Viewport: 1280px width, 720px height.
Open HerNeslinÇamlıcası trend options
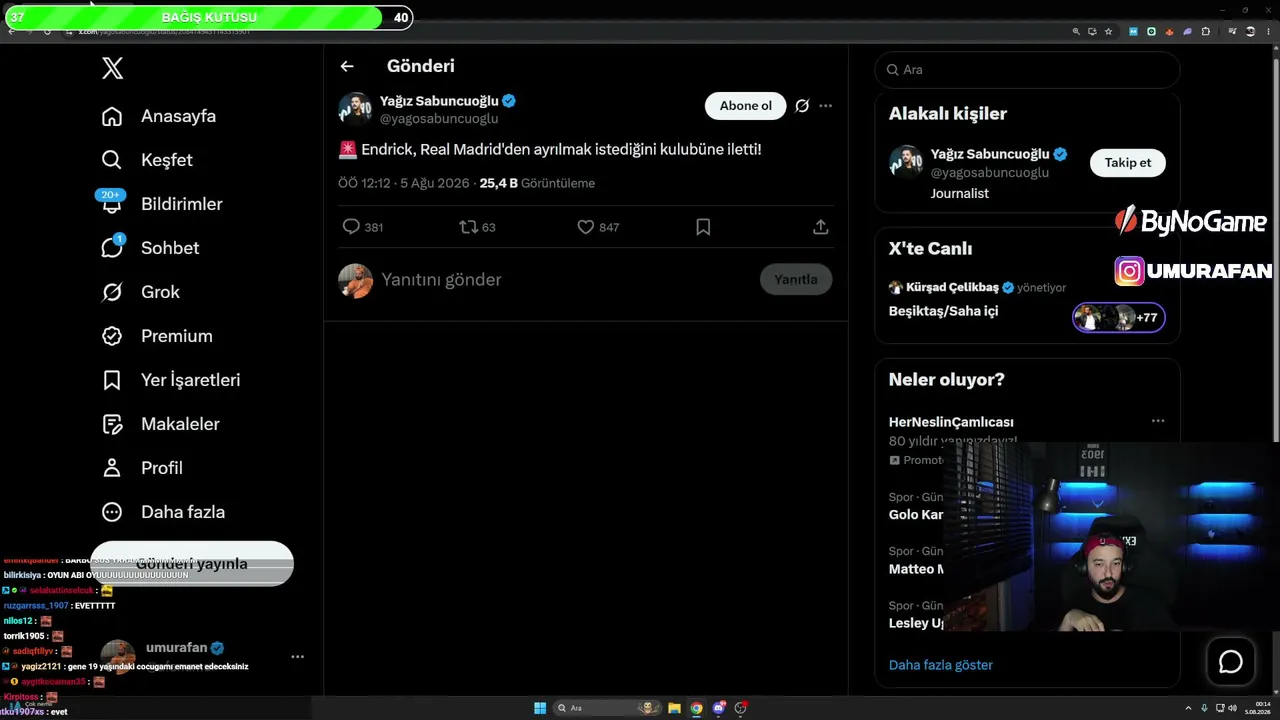[1158, 421]
